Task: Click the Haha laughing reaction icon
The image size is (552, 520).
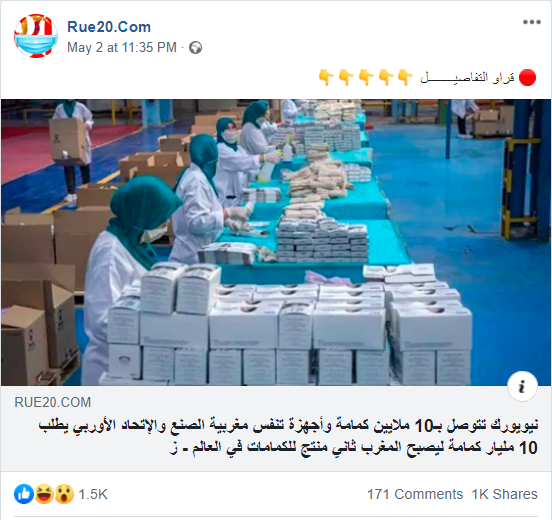Action: pos(44,494)
